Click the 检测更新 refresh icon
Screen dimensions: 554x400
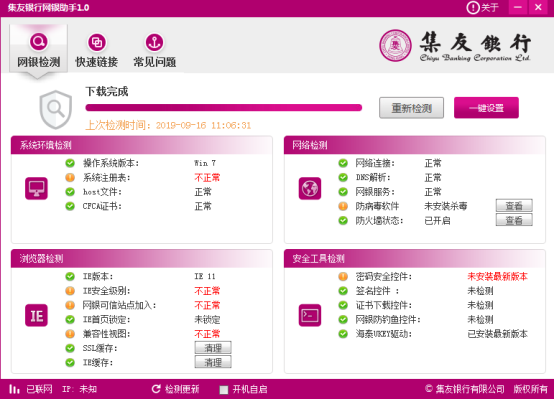156,389
